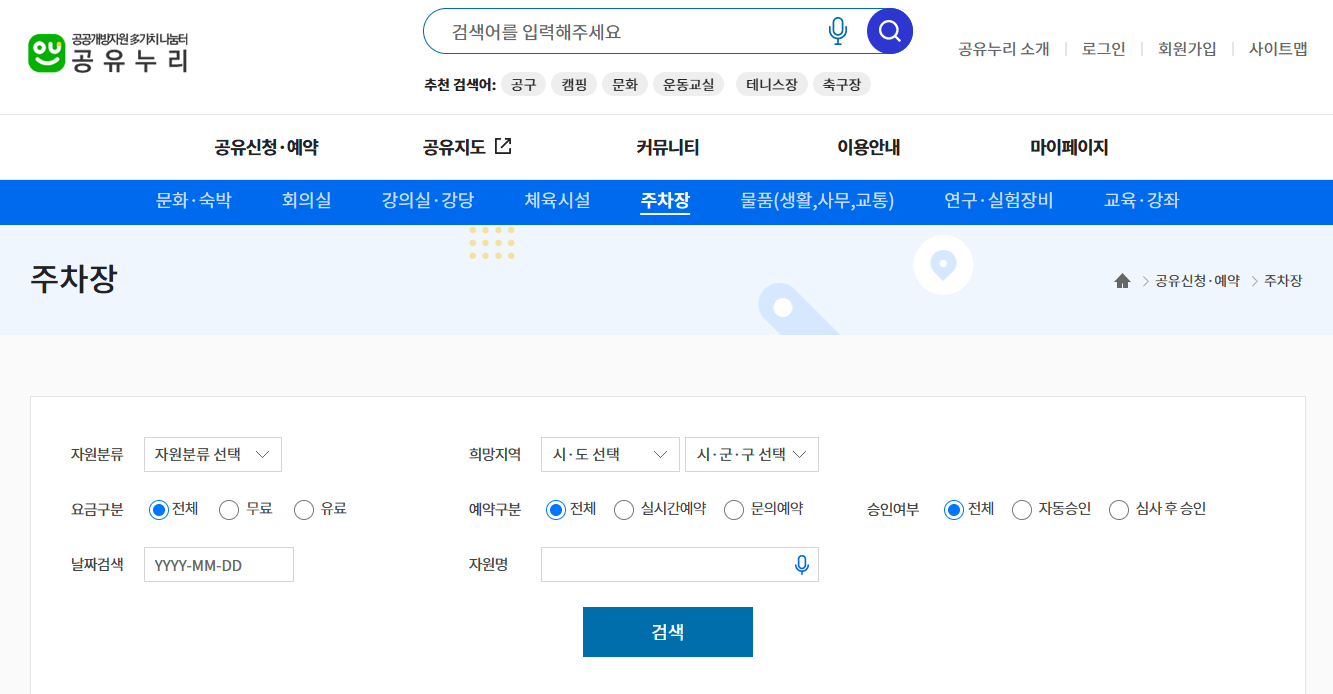
Task: Open the 마이페이지 menu
Action: point(1067,147)
